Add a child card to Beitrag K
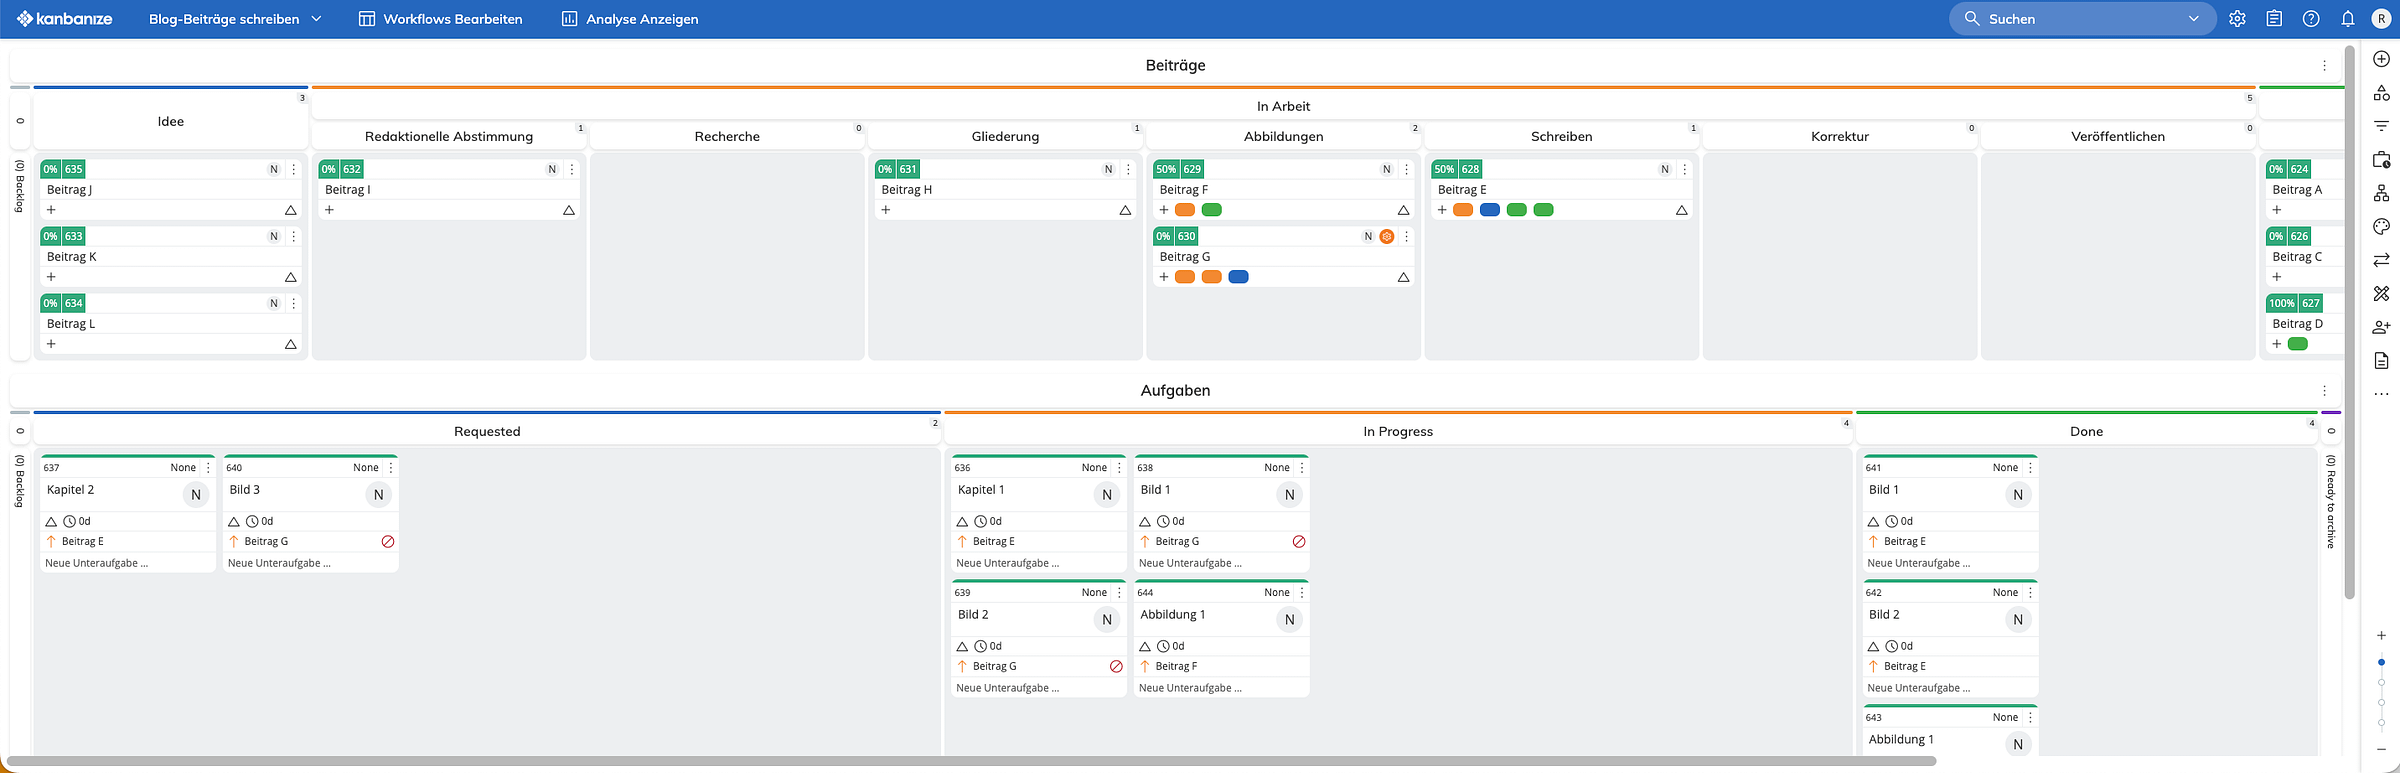The image size is (2400, 773). point(52,277)
